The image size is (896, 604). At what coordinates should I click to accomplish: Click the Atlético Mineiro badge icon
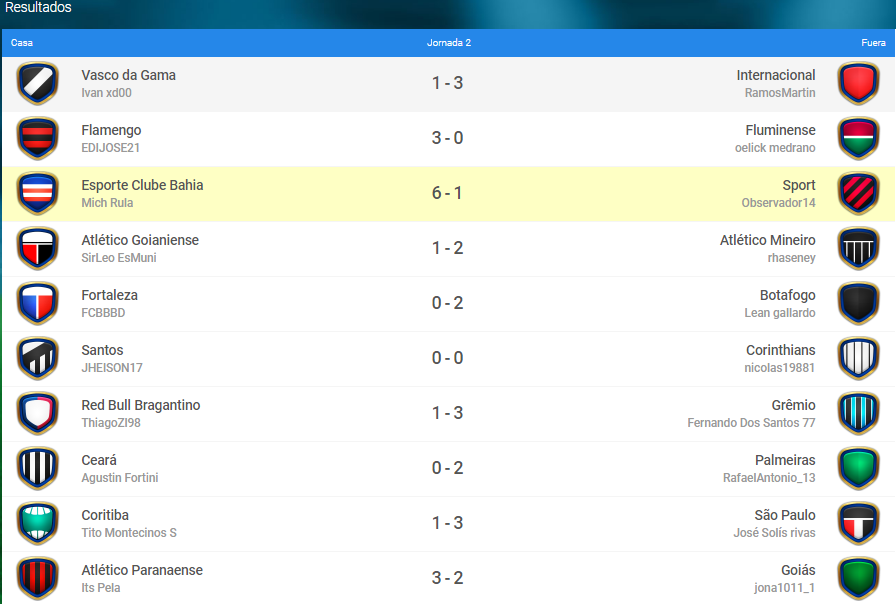[858, 249]
